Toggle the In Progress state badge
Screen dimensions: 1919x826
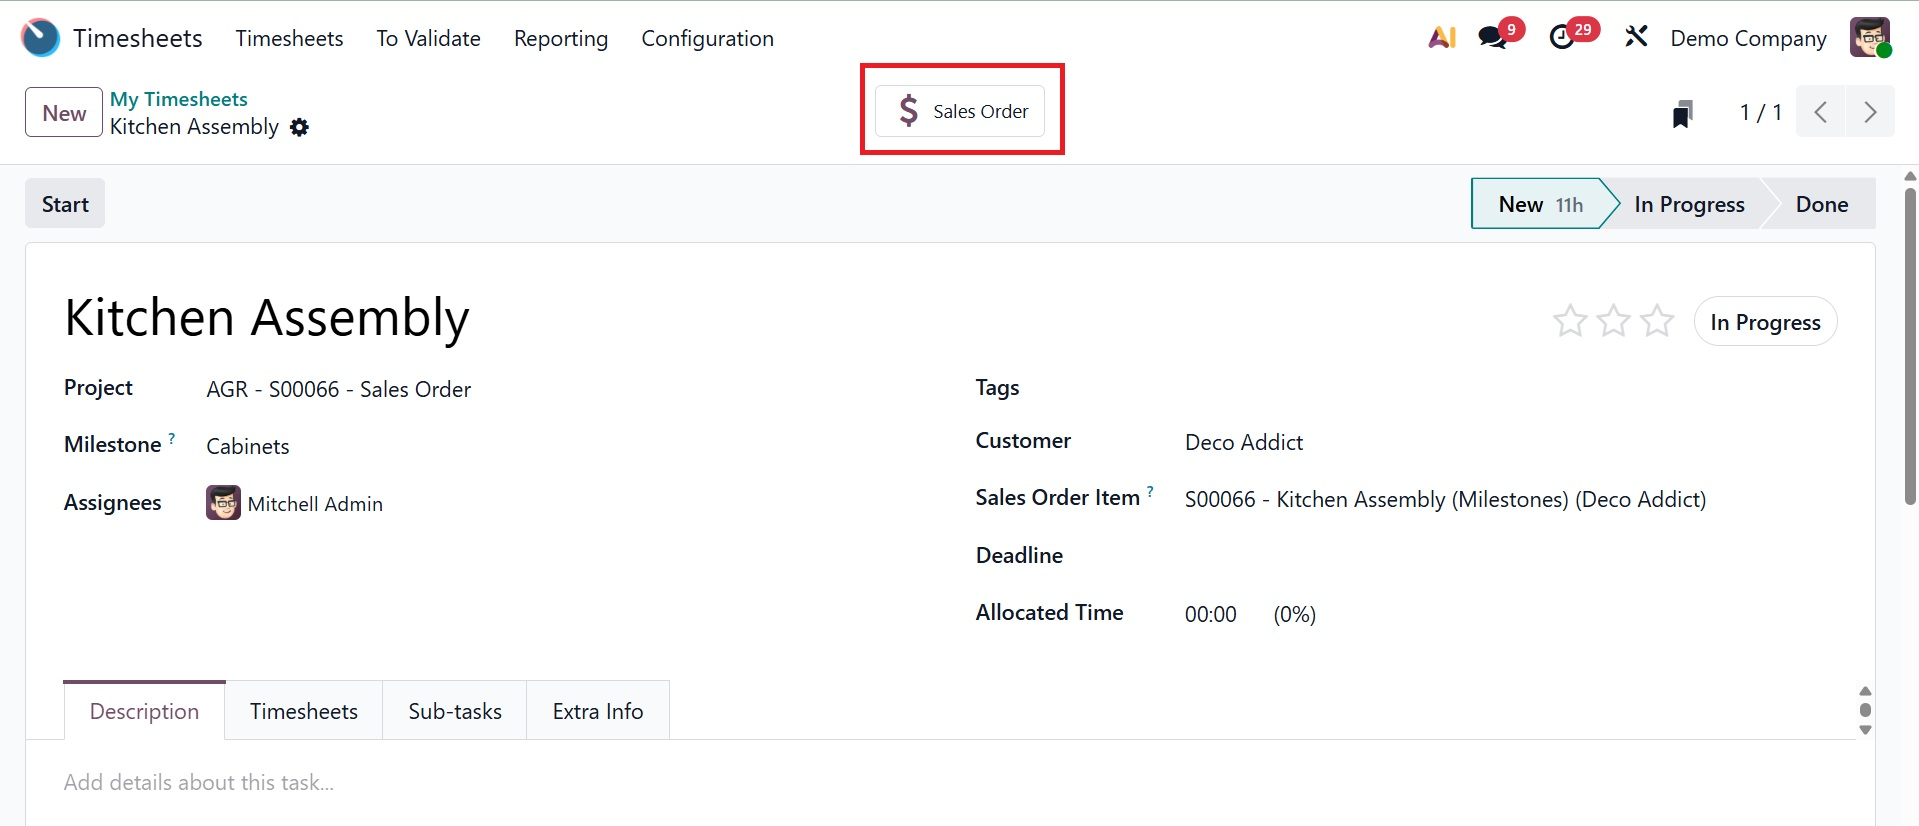click(1765, 322)
